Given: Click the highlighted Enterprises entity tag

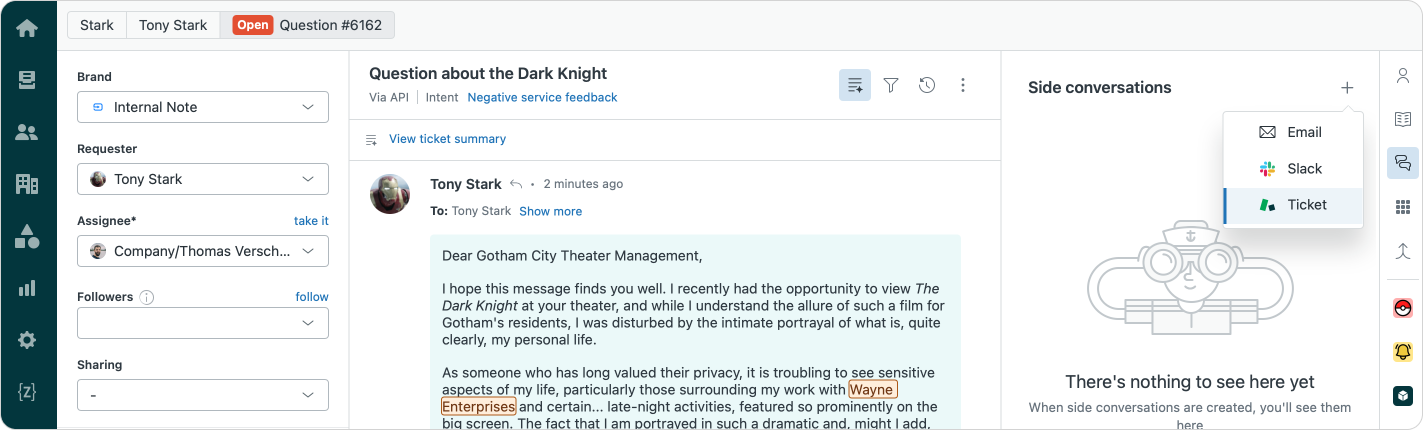Looking at the screenshot, I should (x=479, y=406).
